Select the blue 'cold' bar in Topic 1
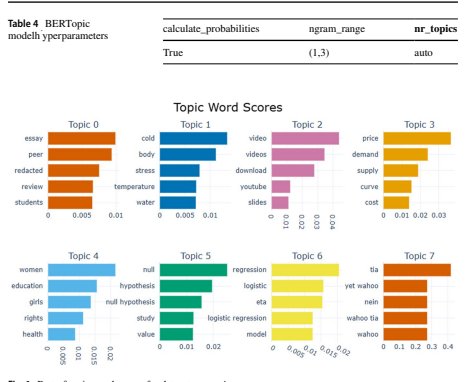470x382 pixels. pyautogui.click(x=193, y=138)
